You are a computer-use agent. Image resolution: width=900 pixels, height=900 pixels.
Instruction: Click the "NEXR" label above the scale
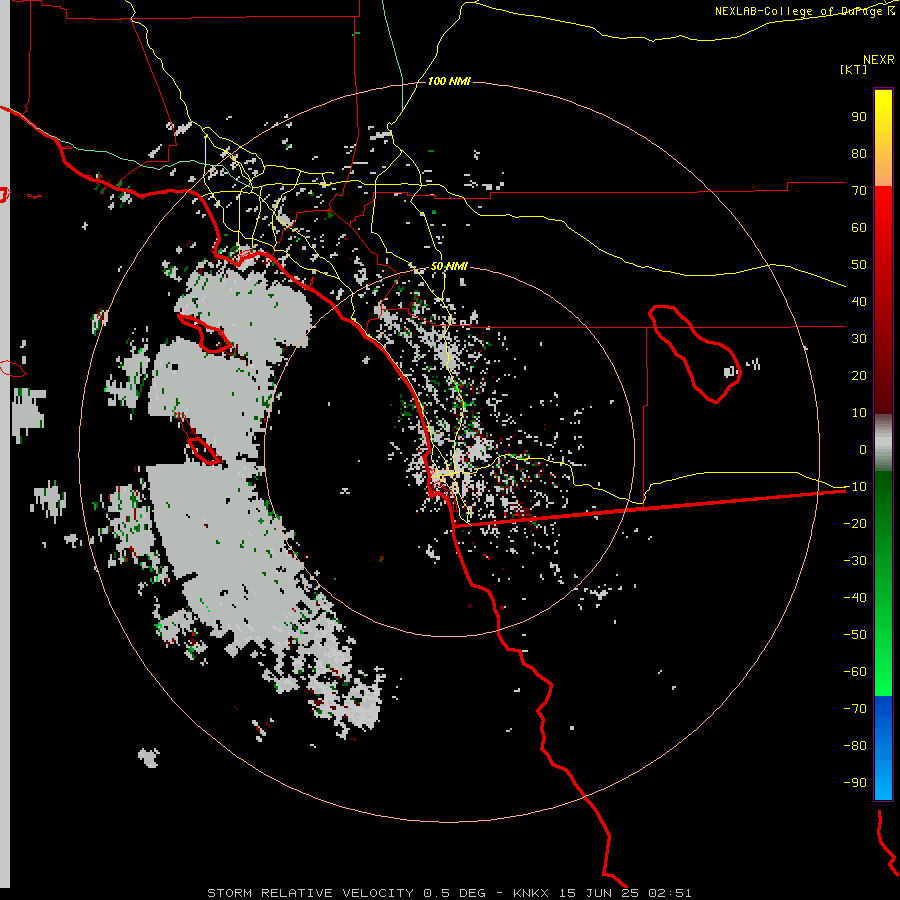879,60
